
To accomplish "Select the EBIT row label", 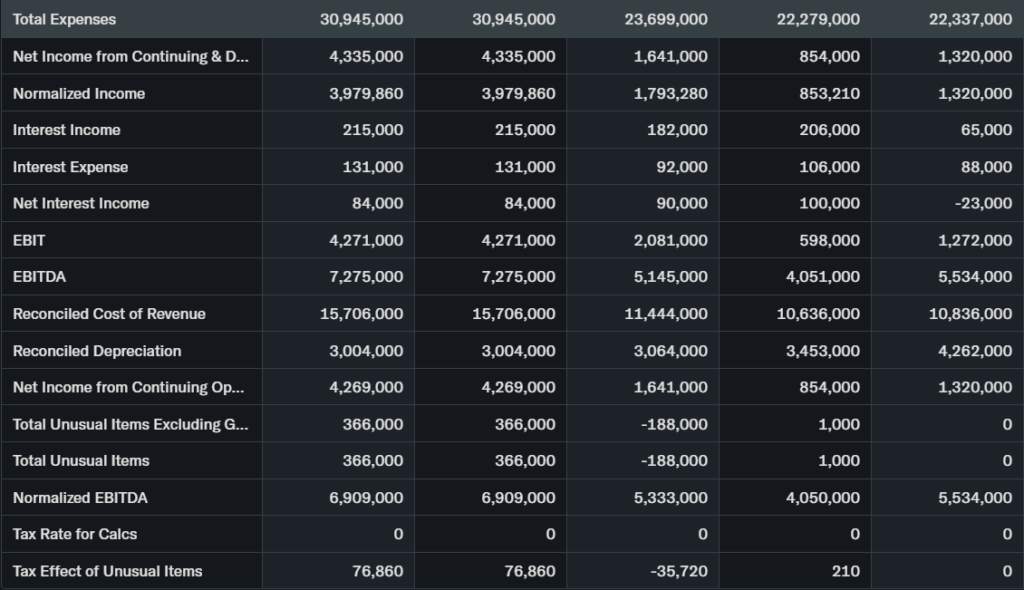I will 29,240.
